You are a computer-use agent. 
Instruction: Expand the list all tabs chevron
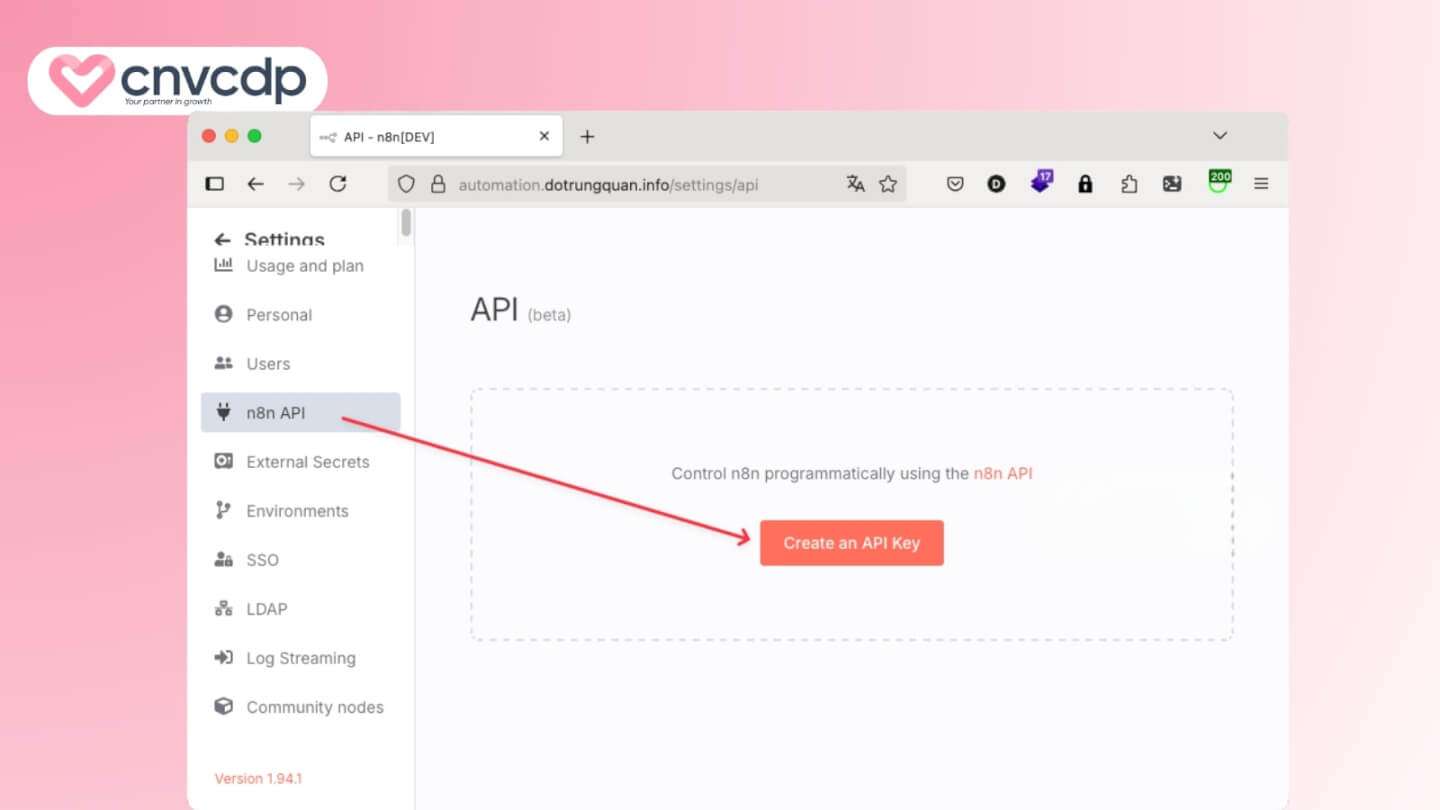point(1220,136)
